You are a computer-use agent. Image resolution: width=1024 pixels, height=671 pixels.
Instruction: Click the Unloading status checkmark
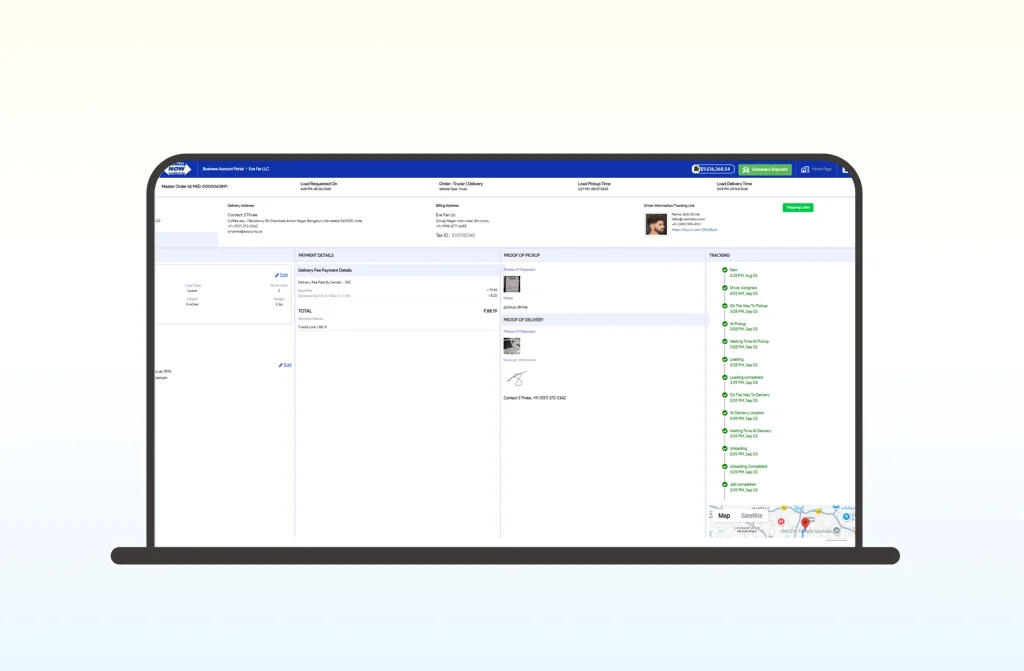click(725, 449)
